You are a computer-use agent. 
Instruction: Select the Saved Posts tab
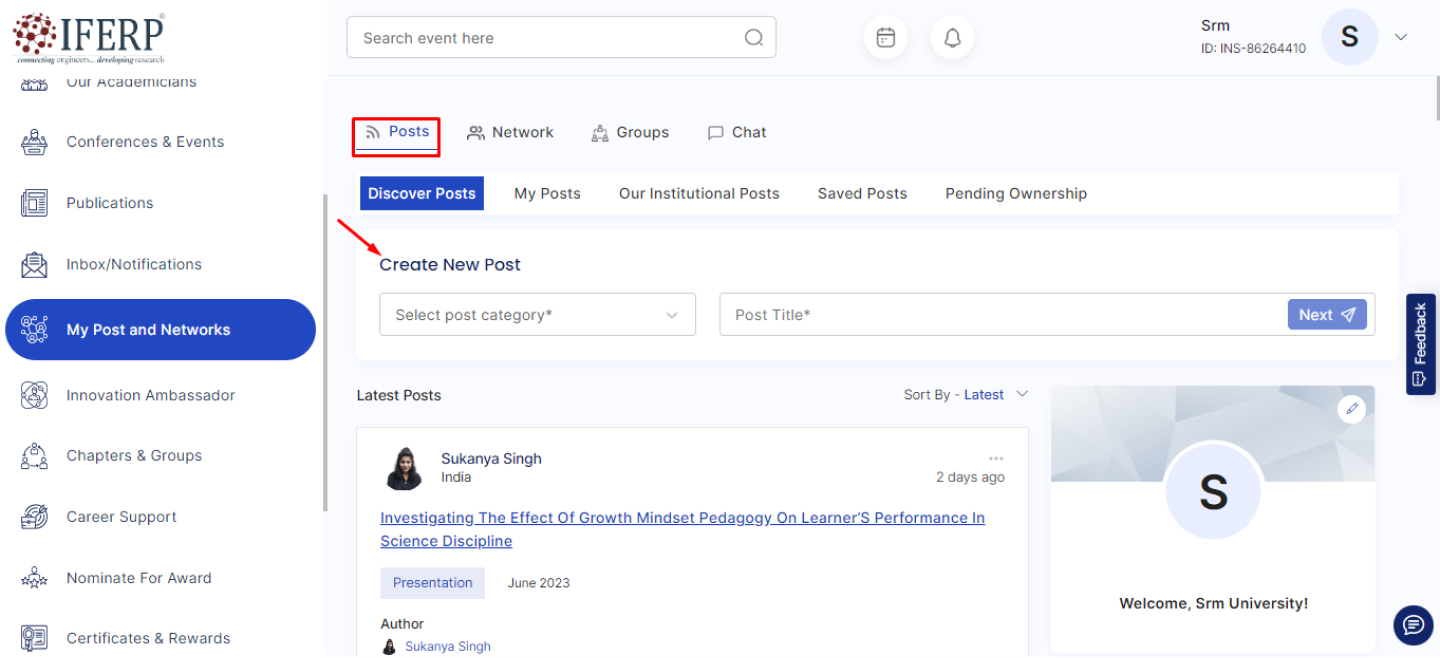(x=862, y=194)
